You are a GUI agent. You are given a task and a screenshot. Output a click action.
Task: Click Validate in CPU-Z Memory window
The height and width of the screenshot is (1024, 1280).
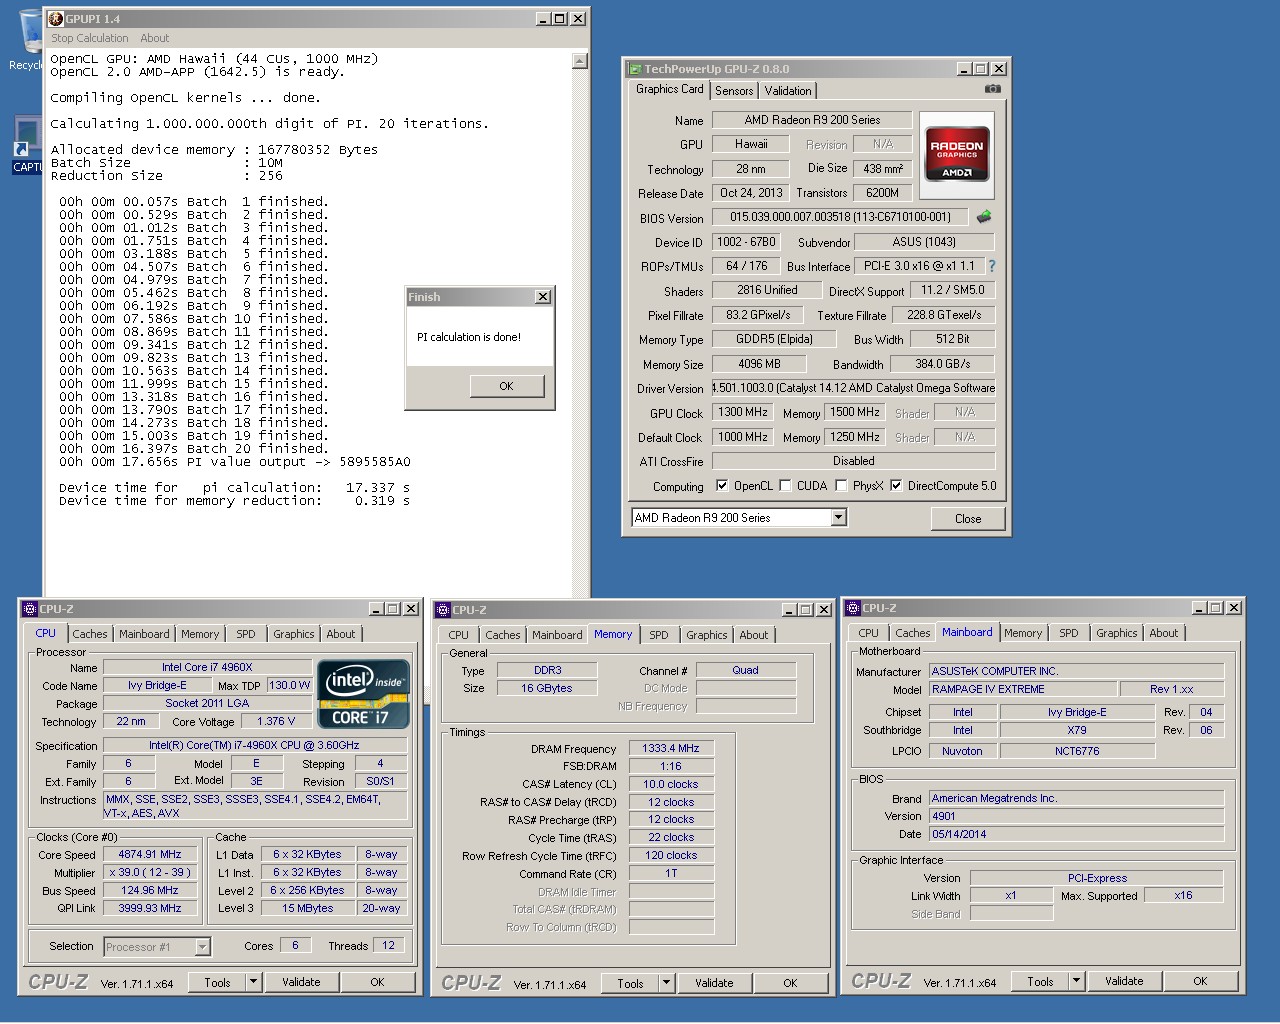coord(714,983)
